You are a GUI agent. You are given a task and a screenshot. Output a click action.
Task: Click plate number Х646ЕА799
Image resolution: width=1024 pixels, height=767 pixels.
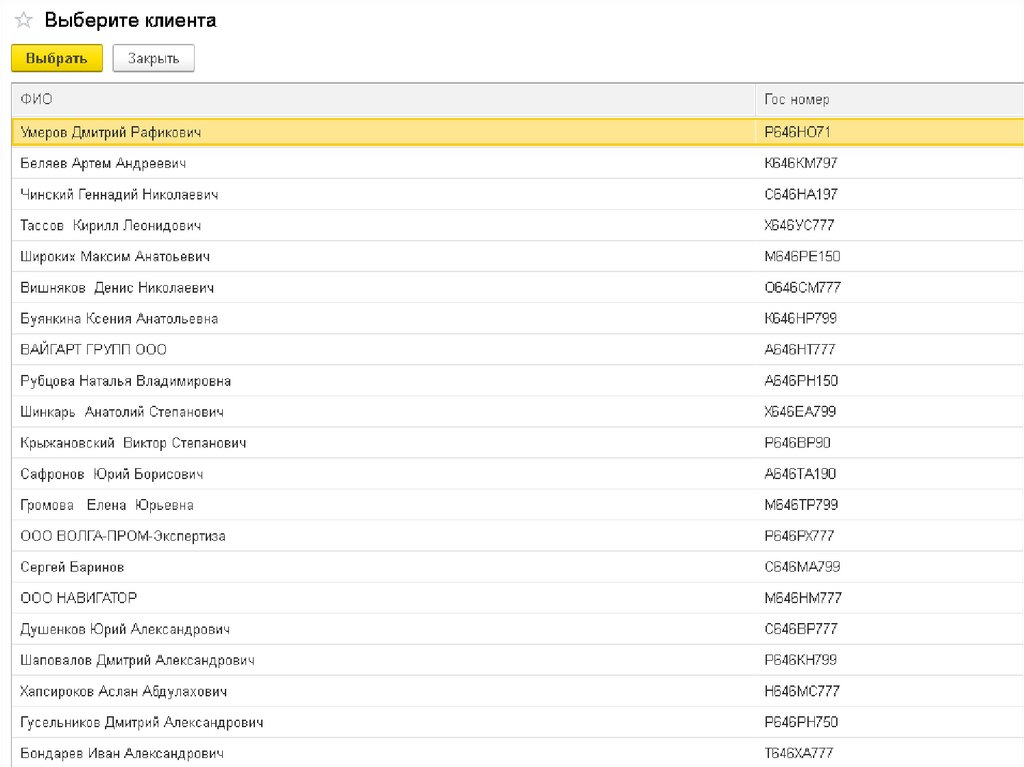799,412
